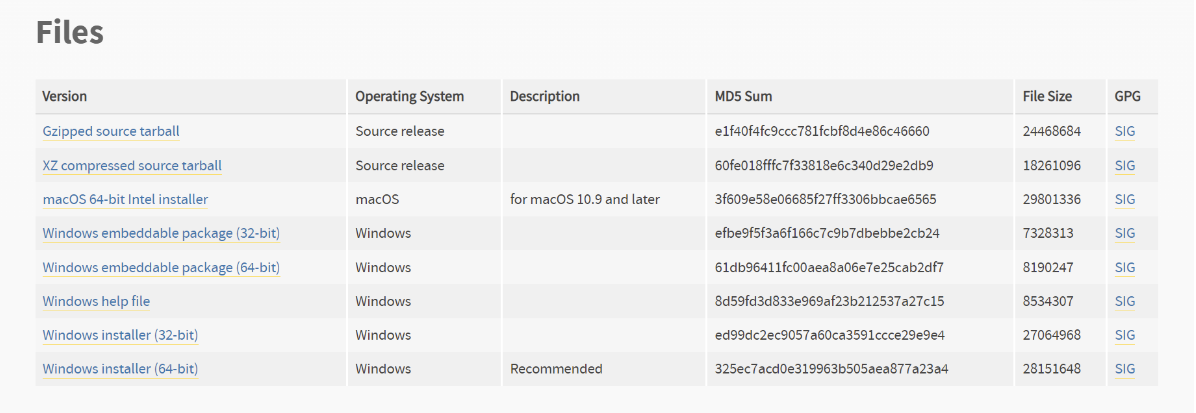Get SIG for Windows embeddable 32-bit package

click(x=1125, y=233)
